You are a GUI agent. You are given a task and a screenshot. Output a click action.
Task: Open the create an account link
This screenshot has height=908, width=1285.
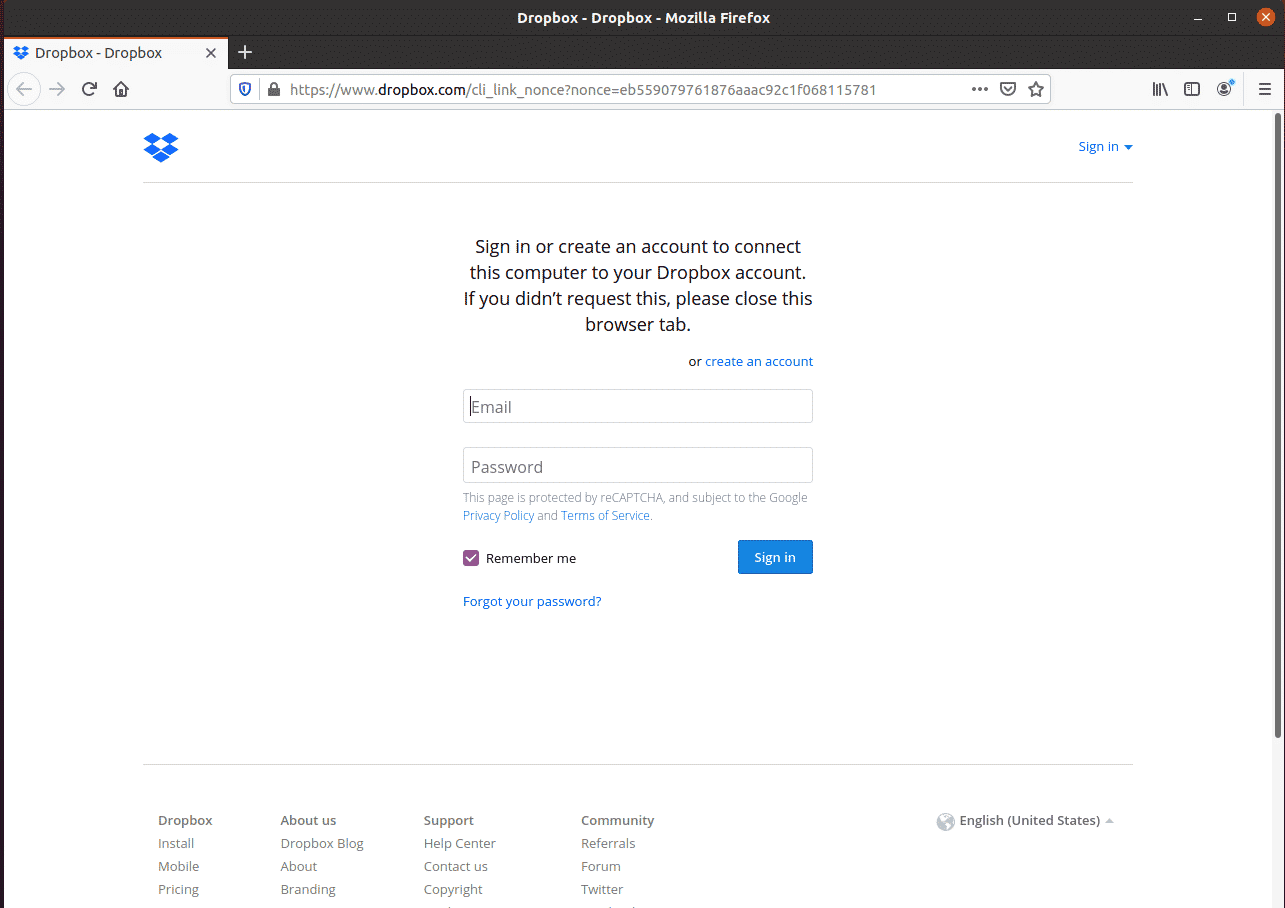759,362
